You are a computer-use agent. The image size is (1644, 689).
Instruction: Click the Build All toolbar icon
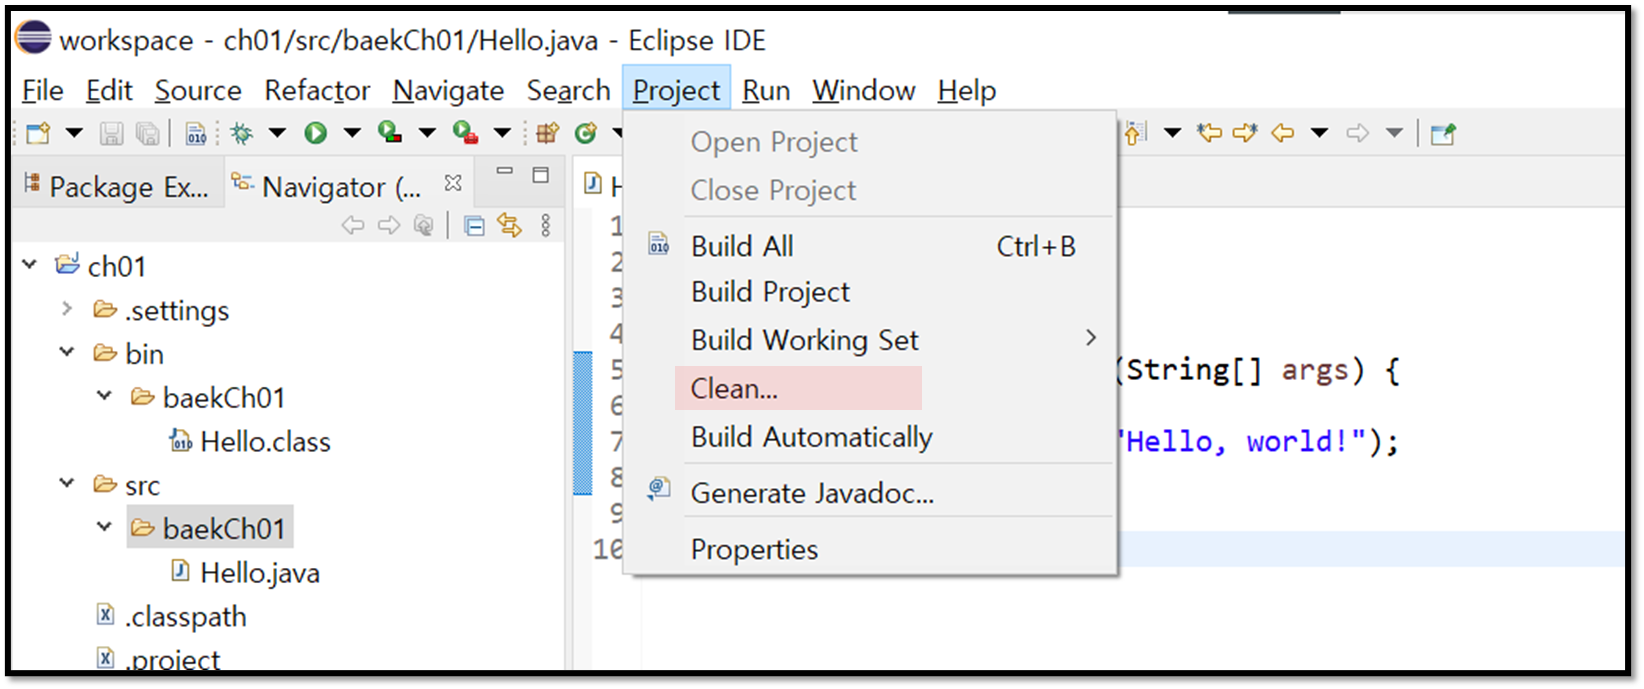pyautogui.click(x=196, y=133)
